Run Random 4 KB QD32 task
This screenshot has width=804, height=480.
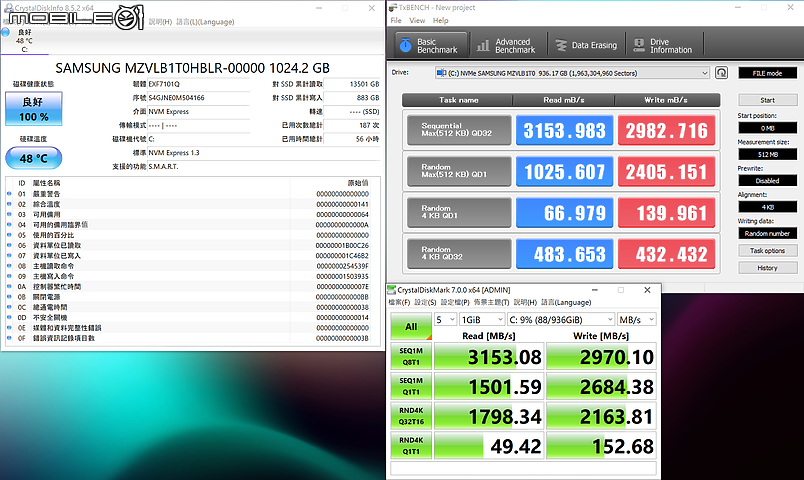(459, 253)
